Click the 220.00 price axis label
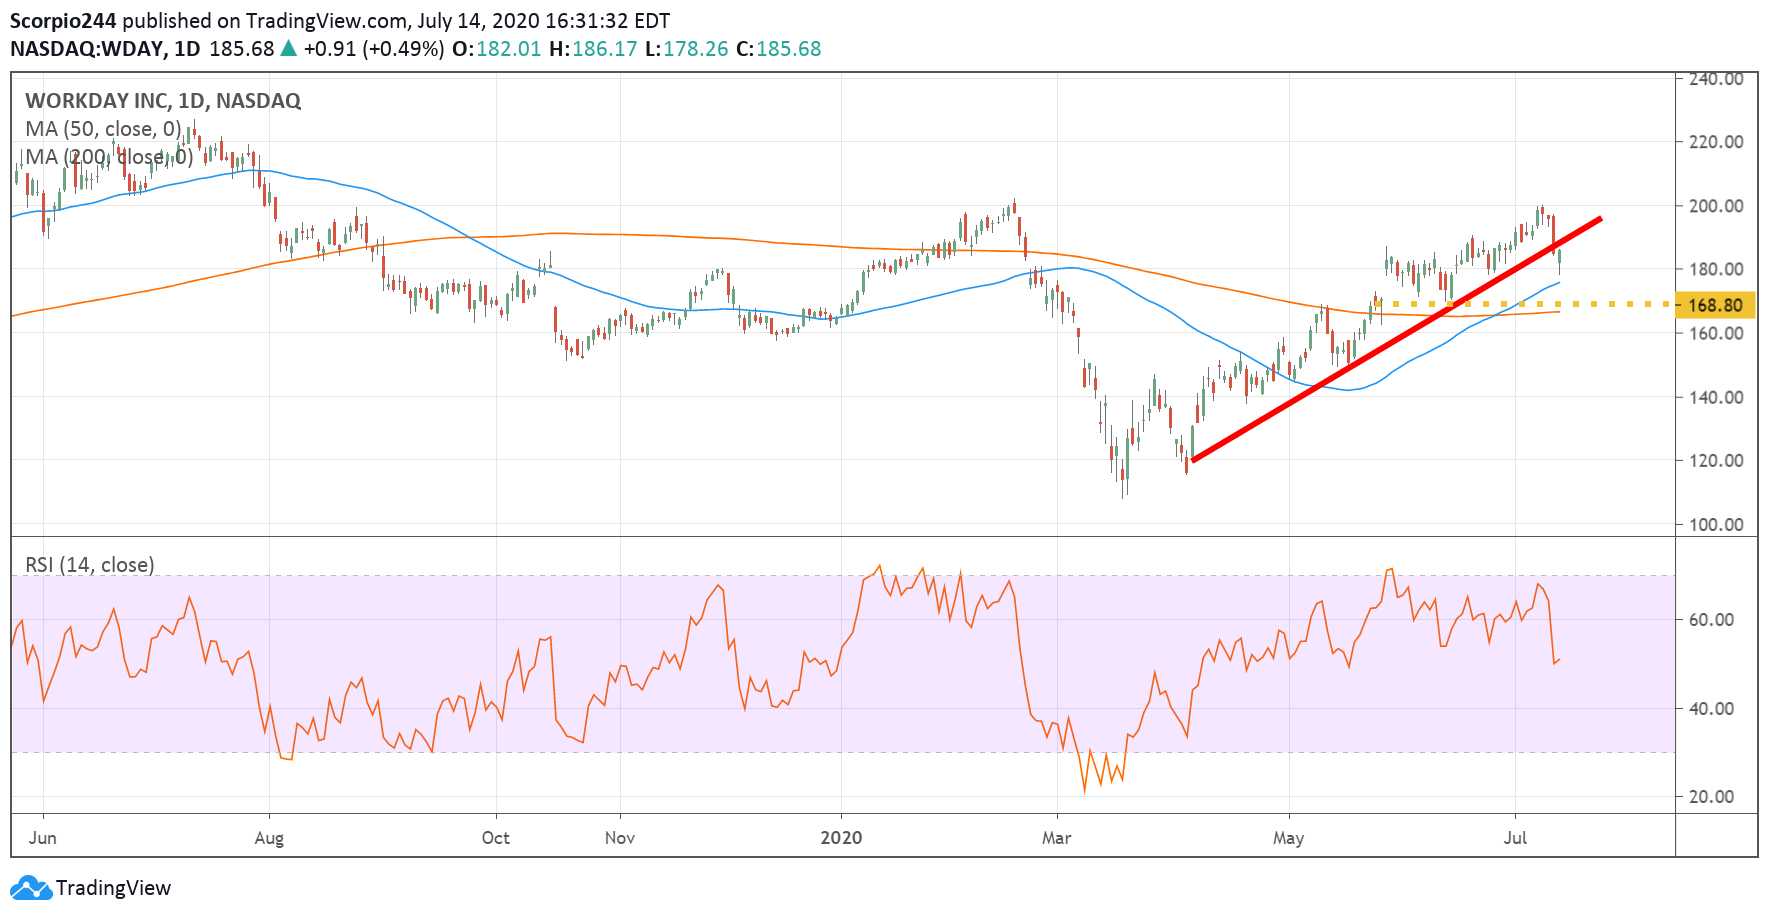This screenshot has width=1769, height=918. click(x=1716, y=142)
